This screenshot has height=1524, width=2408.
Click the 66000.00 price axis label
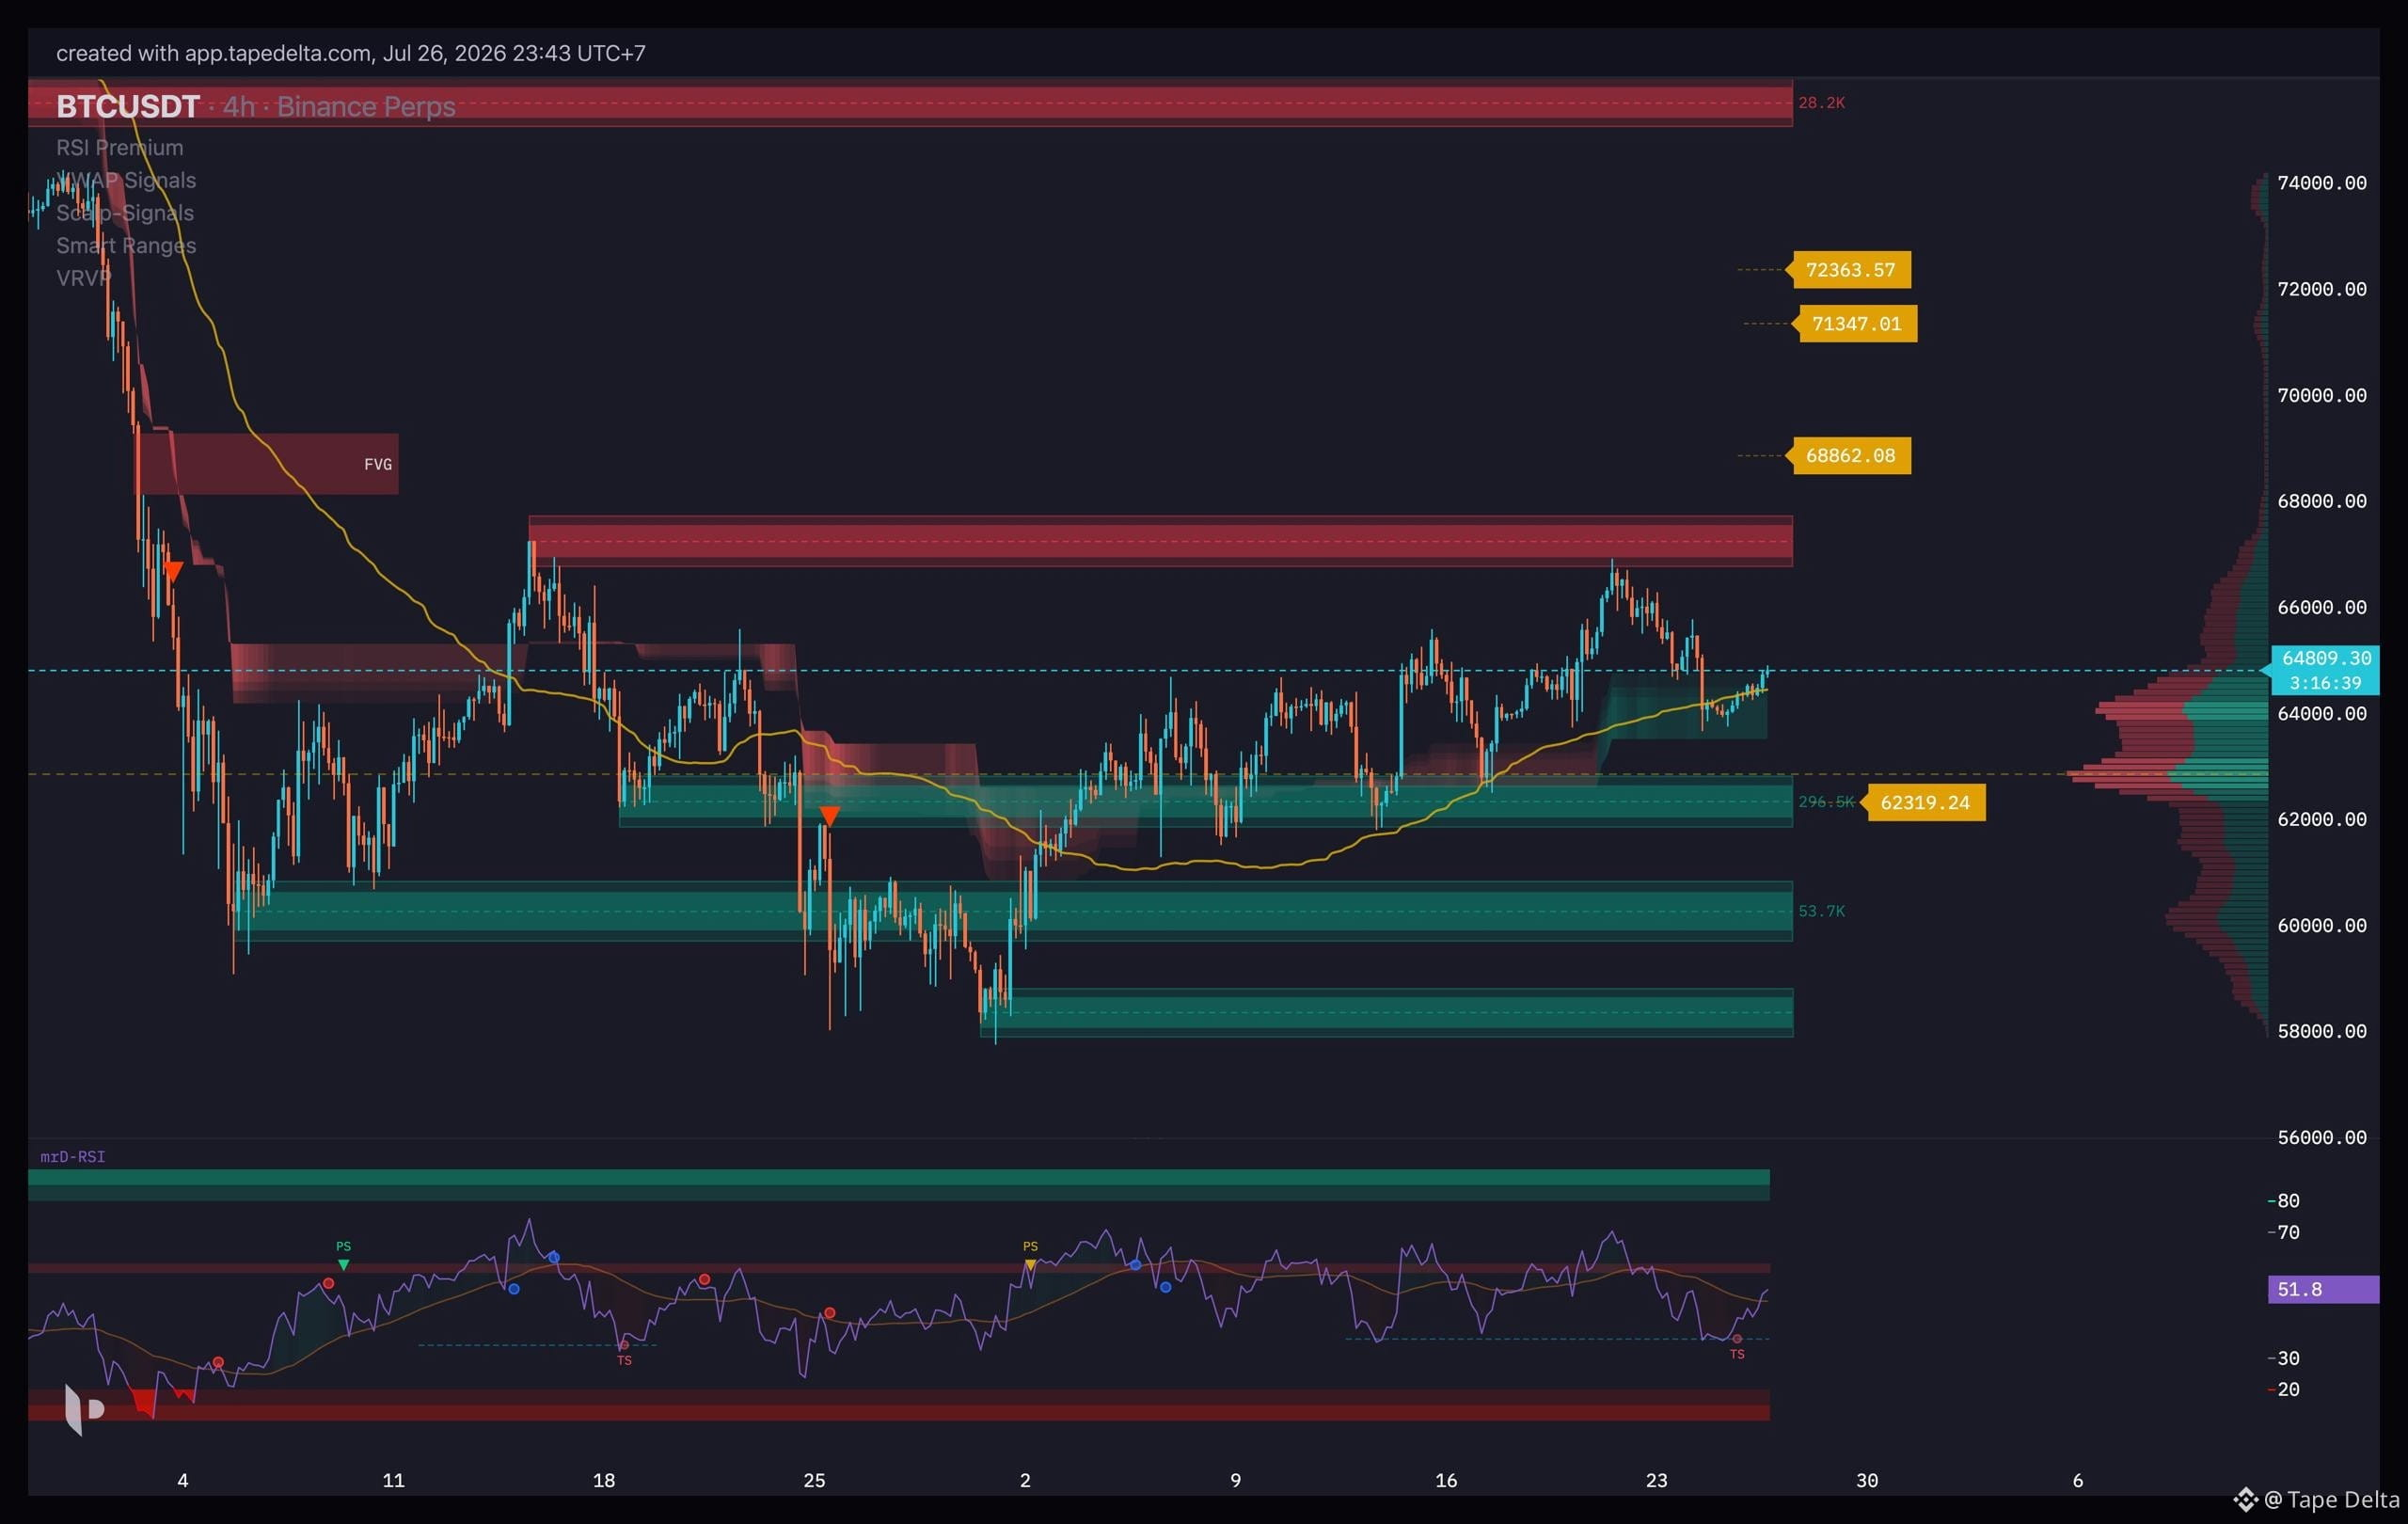[2322, 607]
